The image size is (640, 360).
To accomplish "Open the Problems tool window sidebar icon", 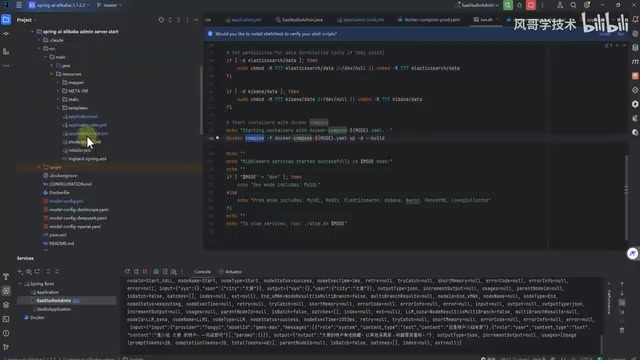I will click(6, 333).
